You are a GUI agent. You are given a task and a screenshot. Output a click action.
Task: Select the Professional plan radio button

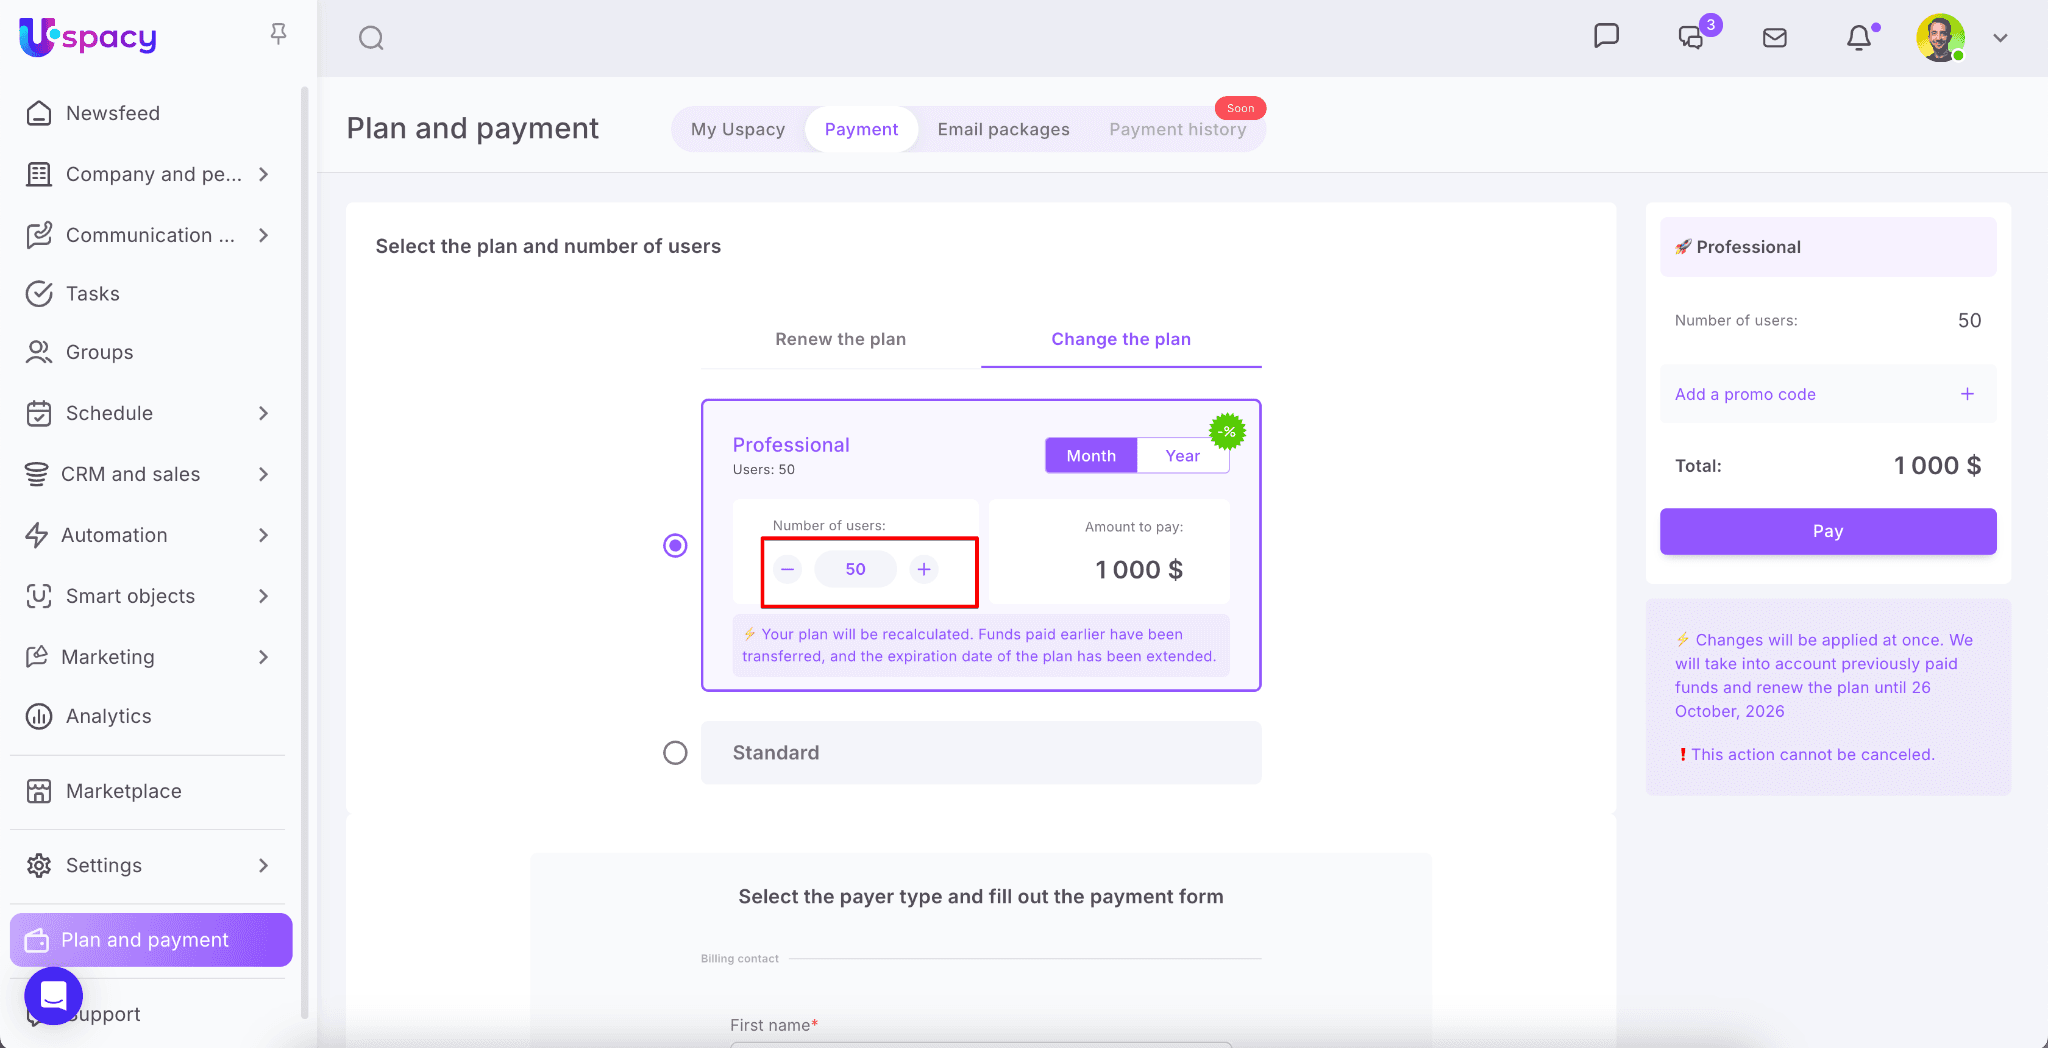(675, 545)
